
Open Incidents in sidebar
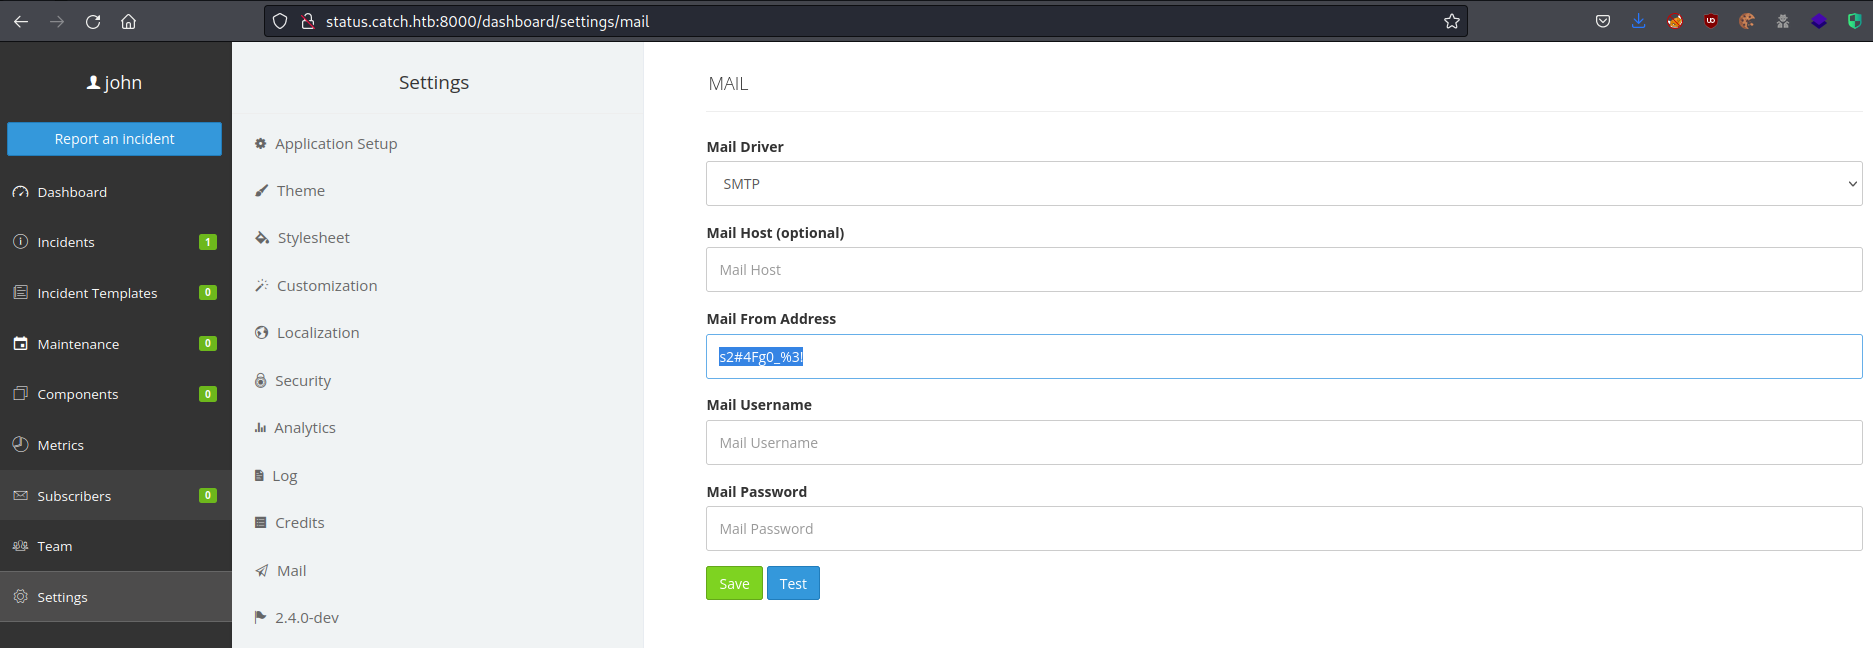[116, 242]
